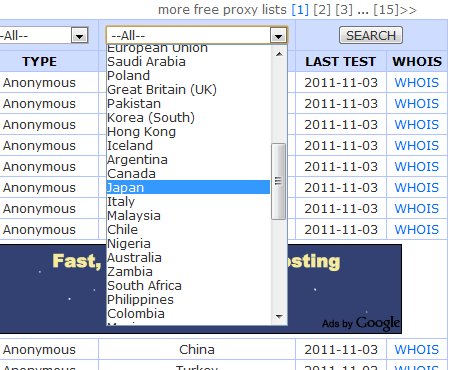Screen dimensions: 460x370
Task: Click 'more free proxy lists' text
Action: pyautogui.click(x=222, y=10)
